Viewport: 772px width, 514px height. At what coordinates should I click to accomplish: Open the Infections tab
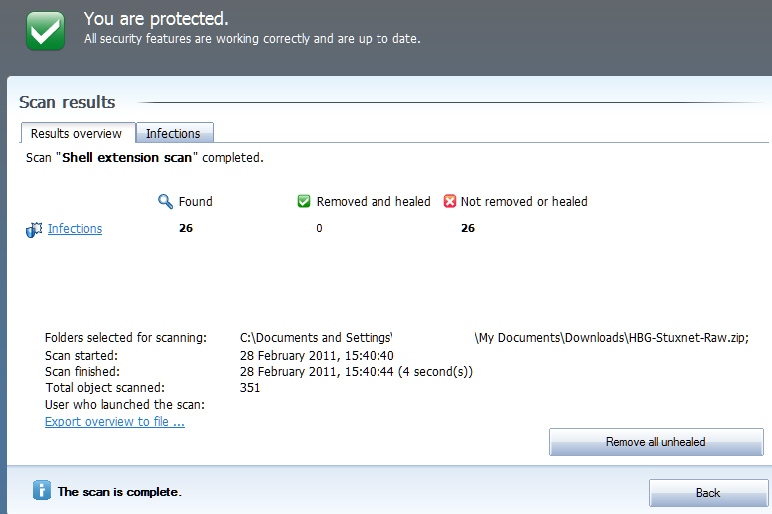point(173,133)
